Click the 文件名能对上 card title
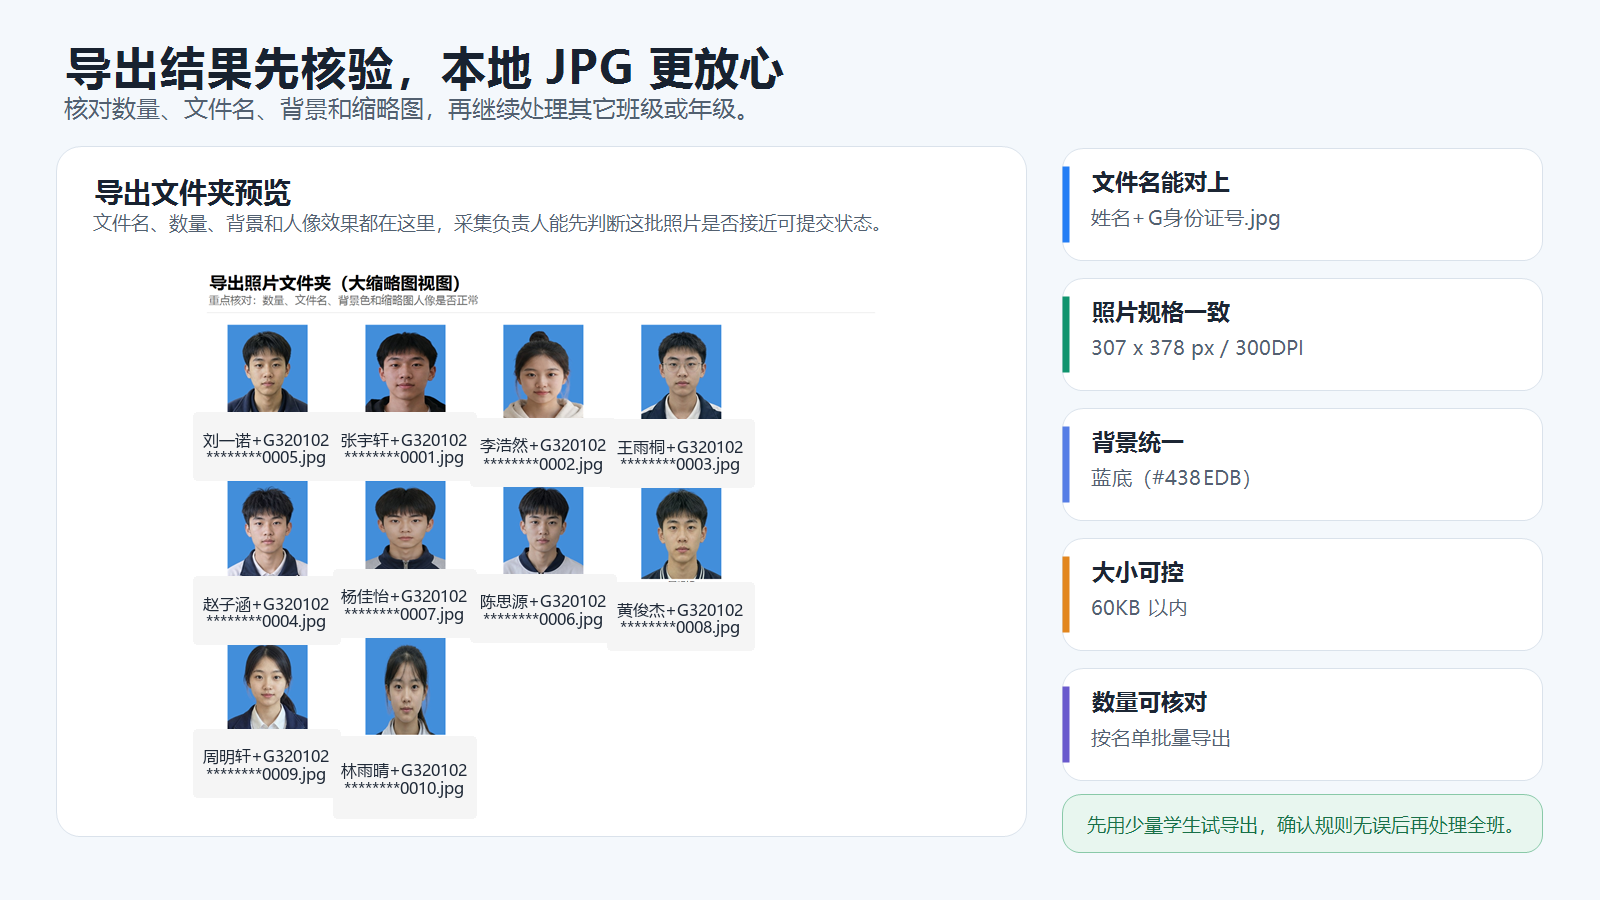 pyautogui.click(x=1160, y=183)
